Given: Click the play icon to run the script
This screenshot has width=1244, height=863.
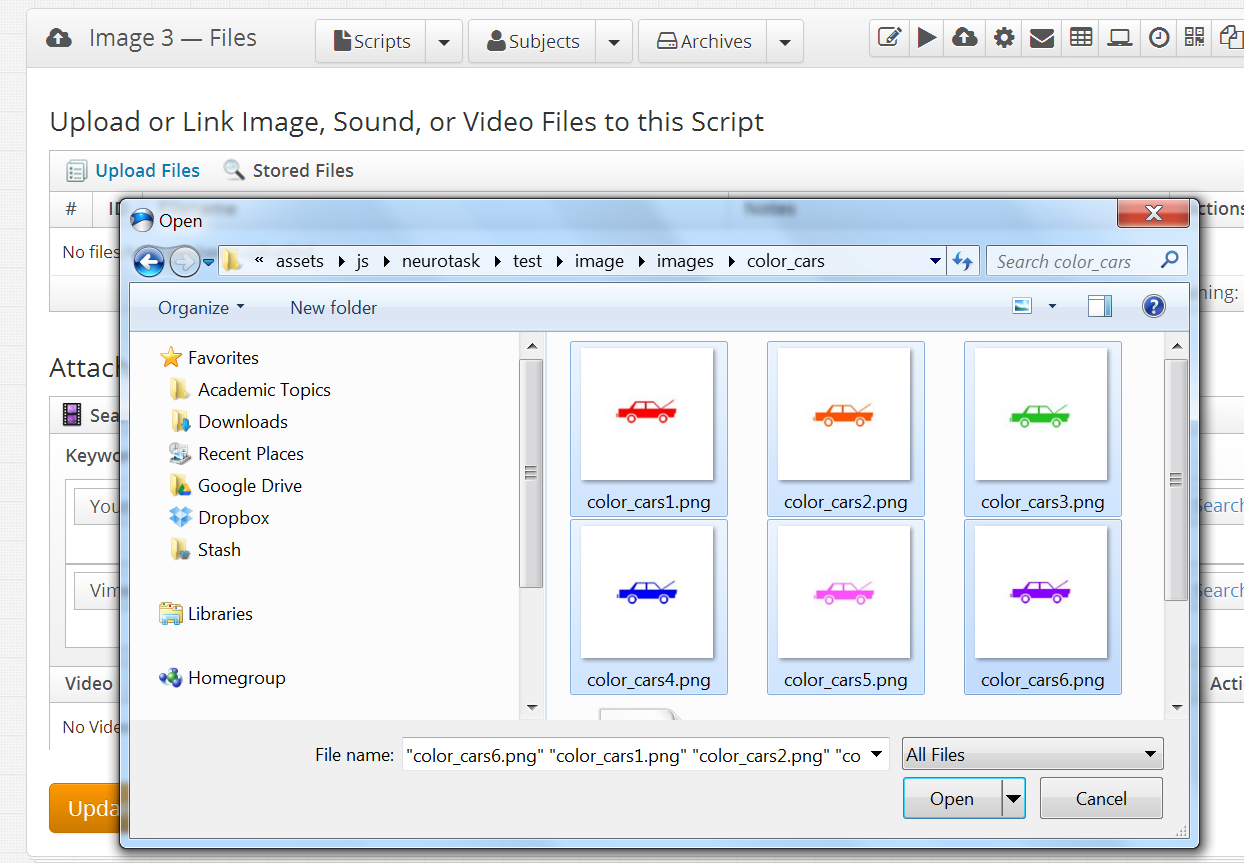Looking at the screenshot, I should tap(927, 37).
